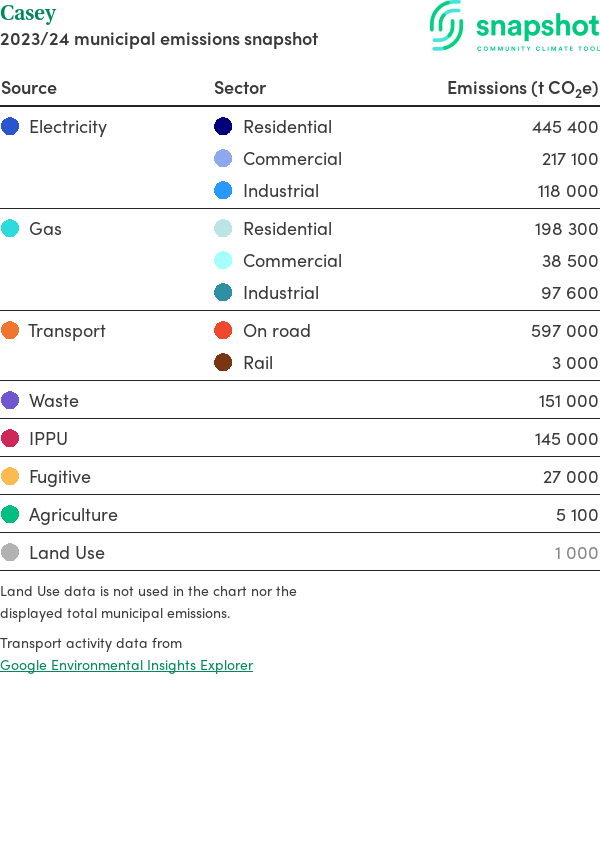Click the red IPPU source dot
The height and width of the screenshot is (850, 600).
tap(10, 439)
